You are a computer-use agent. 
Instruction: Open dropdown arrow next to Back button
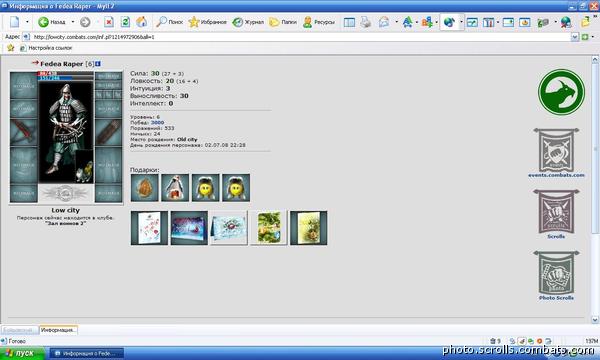pyautogui.click(x=73, y=22)
